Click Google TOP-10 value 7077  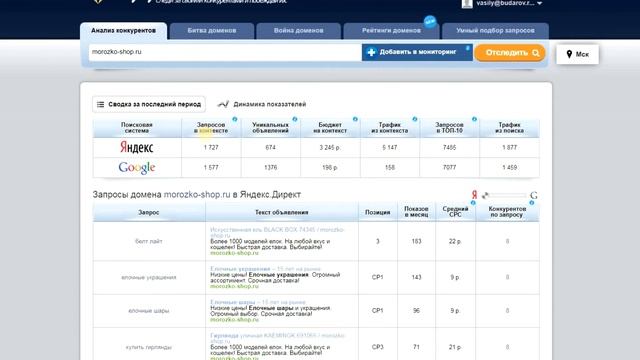coord(449,167)
